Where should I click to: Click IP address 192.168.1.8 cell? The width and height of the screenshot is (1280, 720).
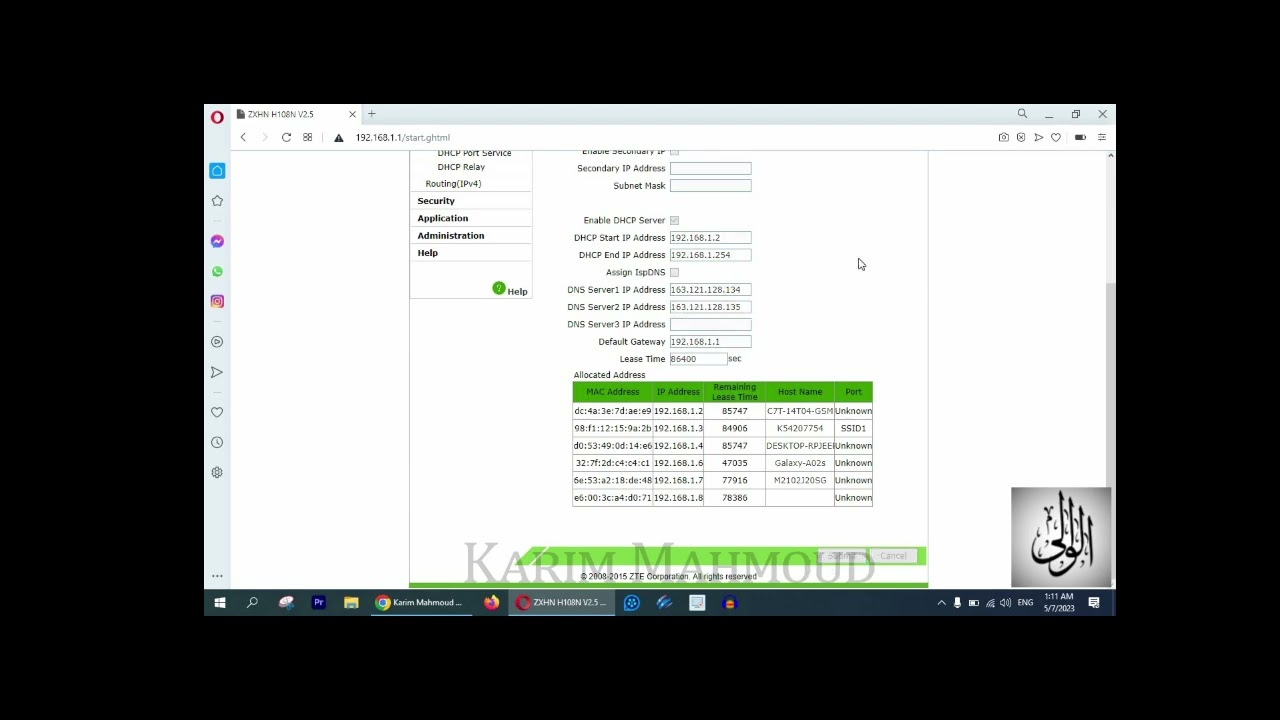tap(678, 498)
